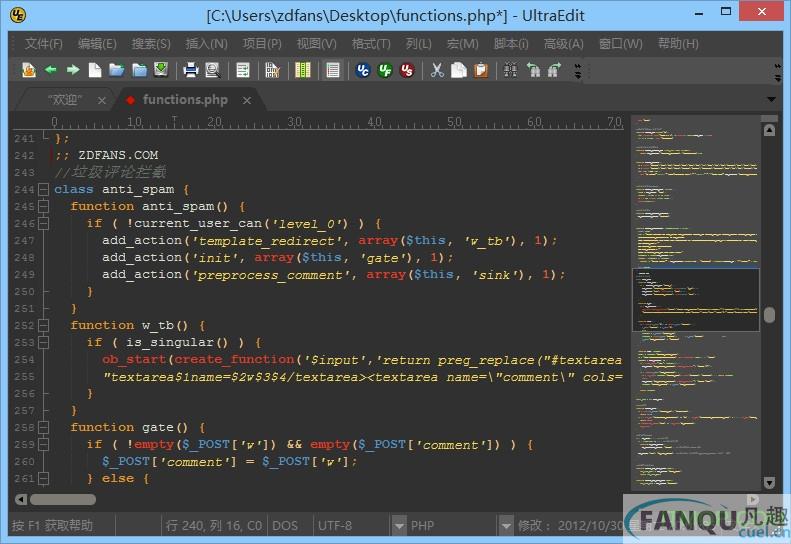
Task: Close the functions.php tab
Action: pyautogui.click(x=247, y=100)
